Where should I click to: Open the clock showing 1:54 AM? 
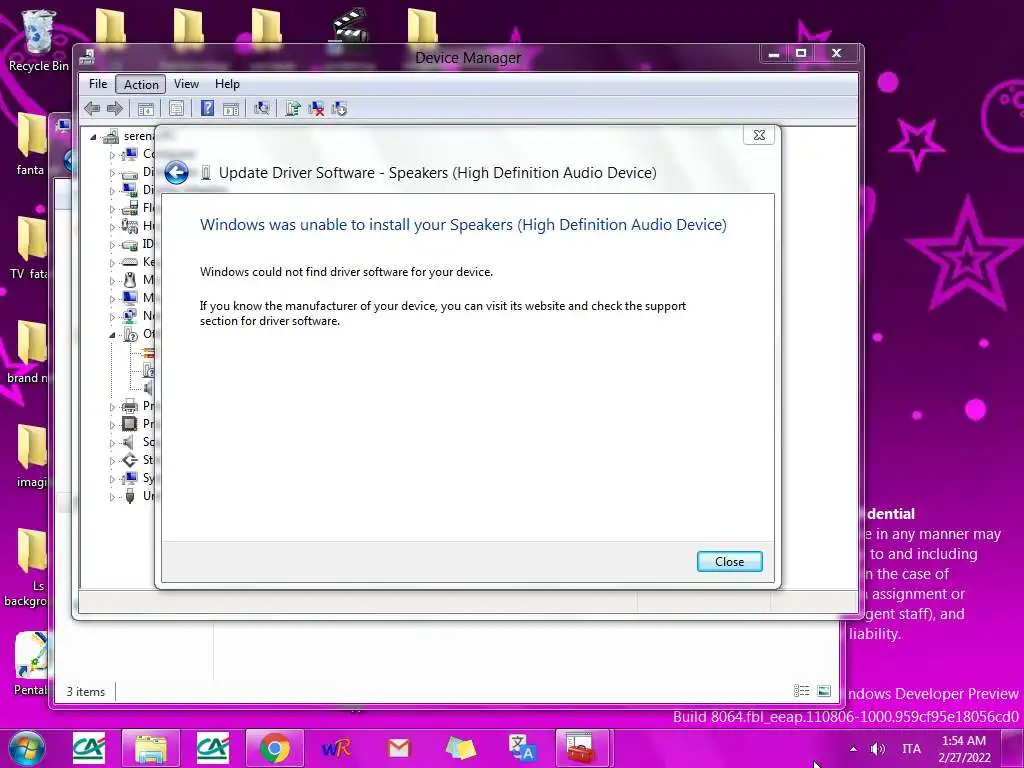pos(964,749)
